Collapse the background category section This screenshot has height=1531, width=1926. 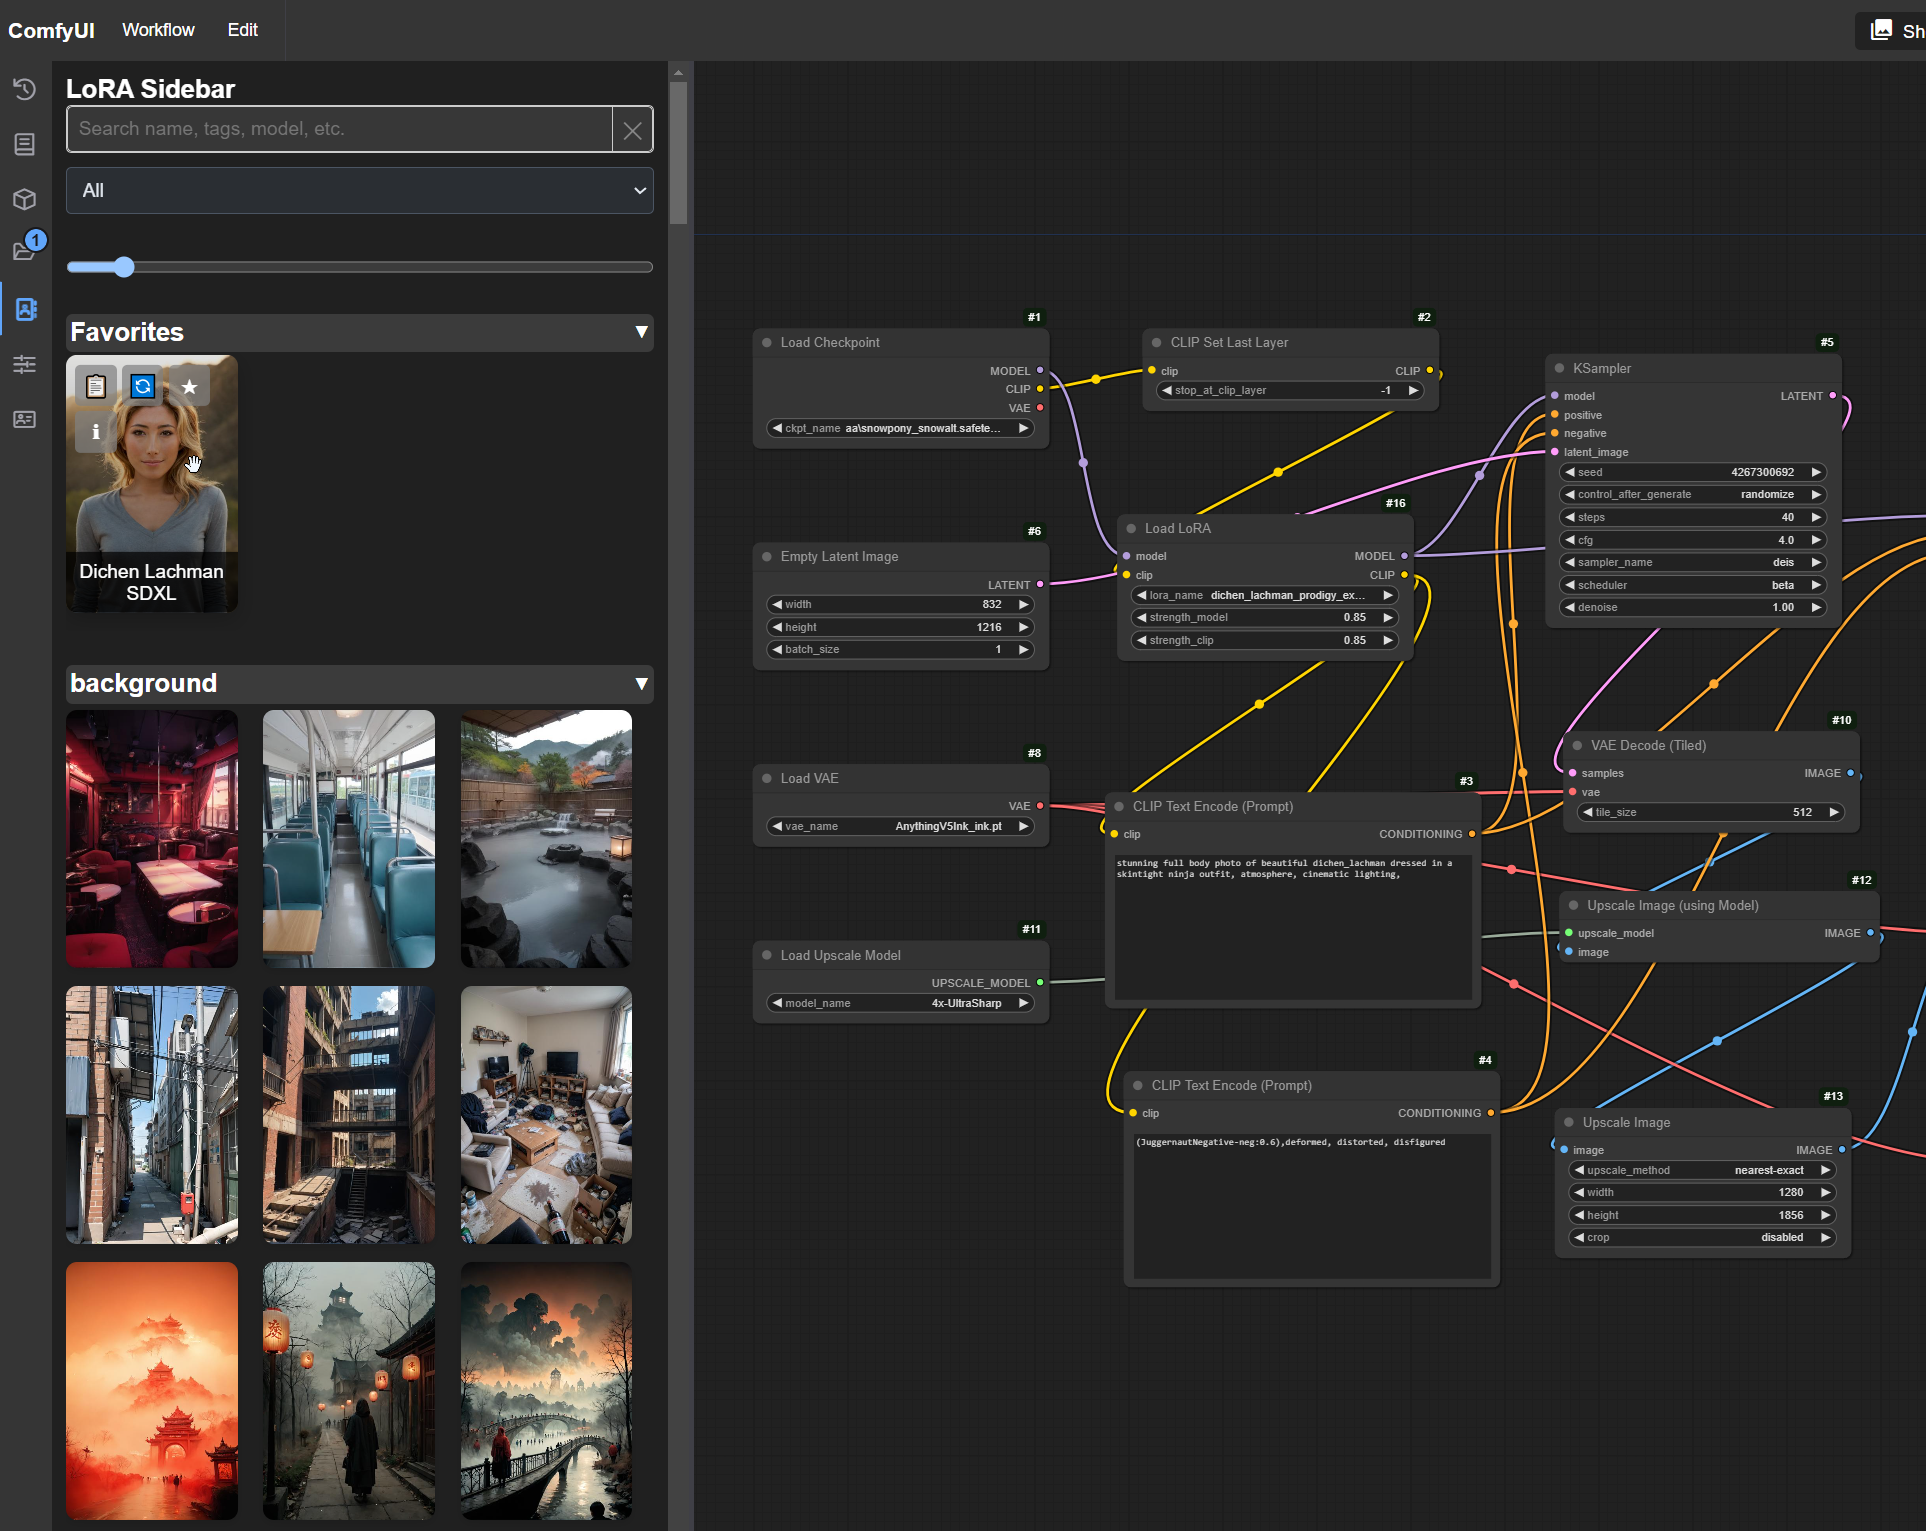coord(641,683)
